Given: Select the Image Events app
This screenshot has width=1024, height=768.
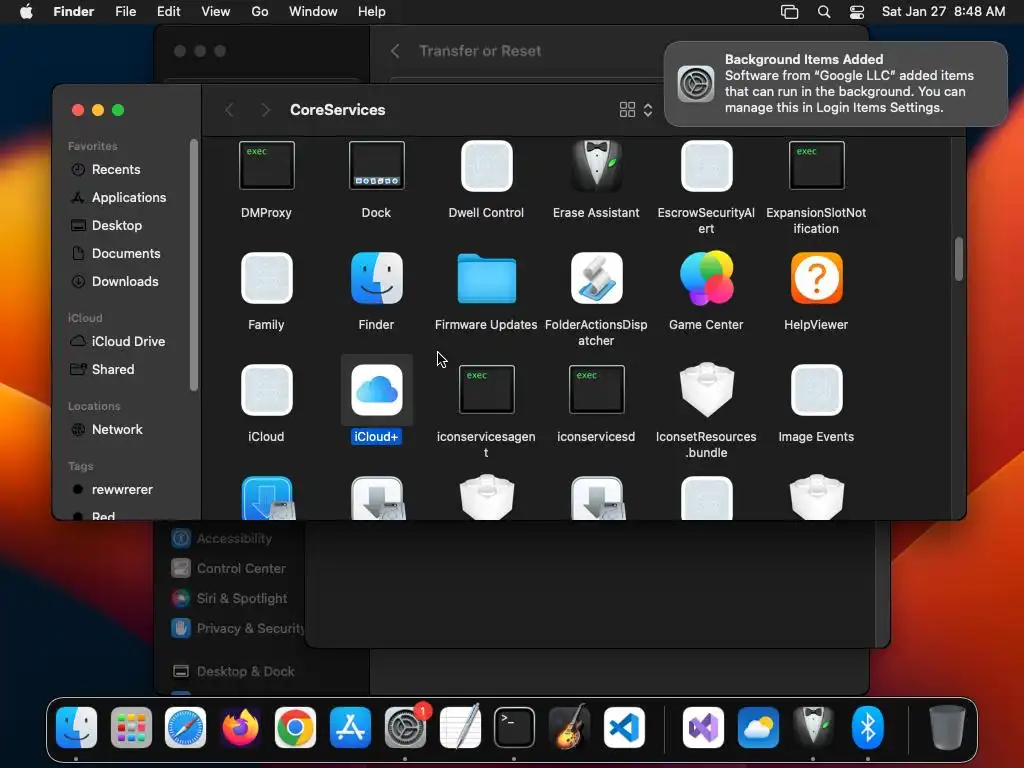Looking at the screenshot, I should [x=816, y=391].
